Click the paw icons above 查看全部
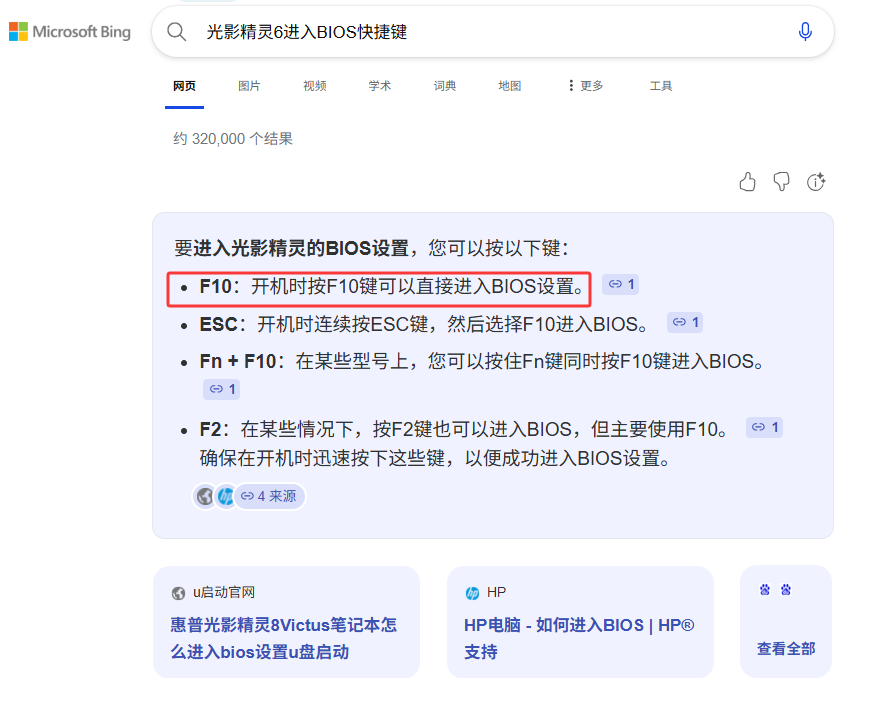Screen dimensions: 875x703 tap(775, 590)
